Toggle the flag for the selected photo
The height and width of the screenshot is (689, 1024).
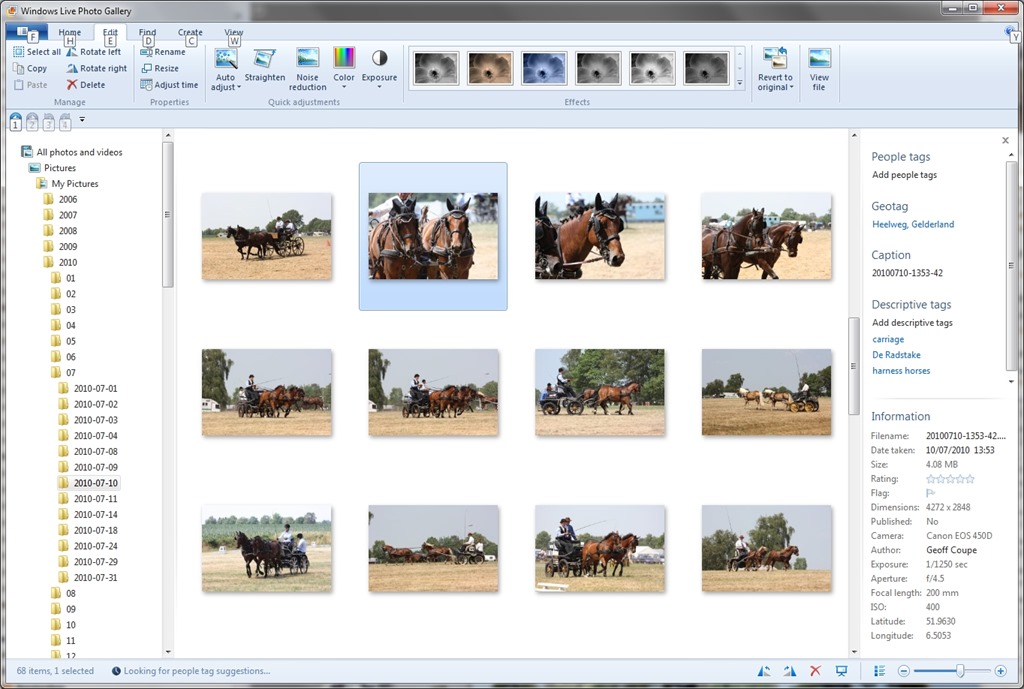[931, 493]
